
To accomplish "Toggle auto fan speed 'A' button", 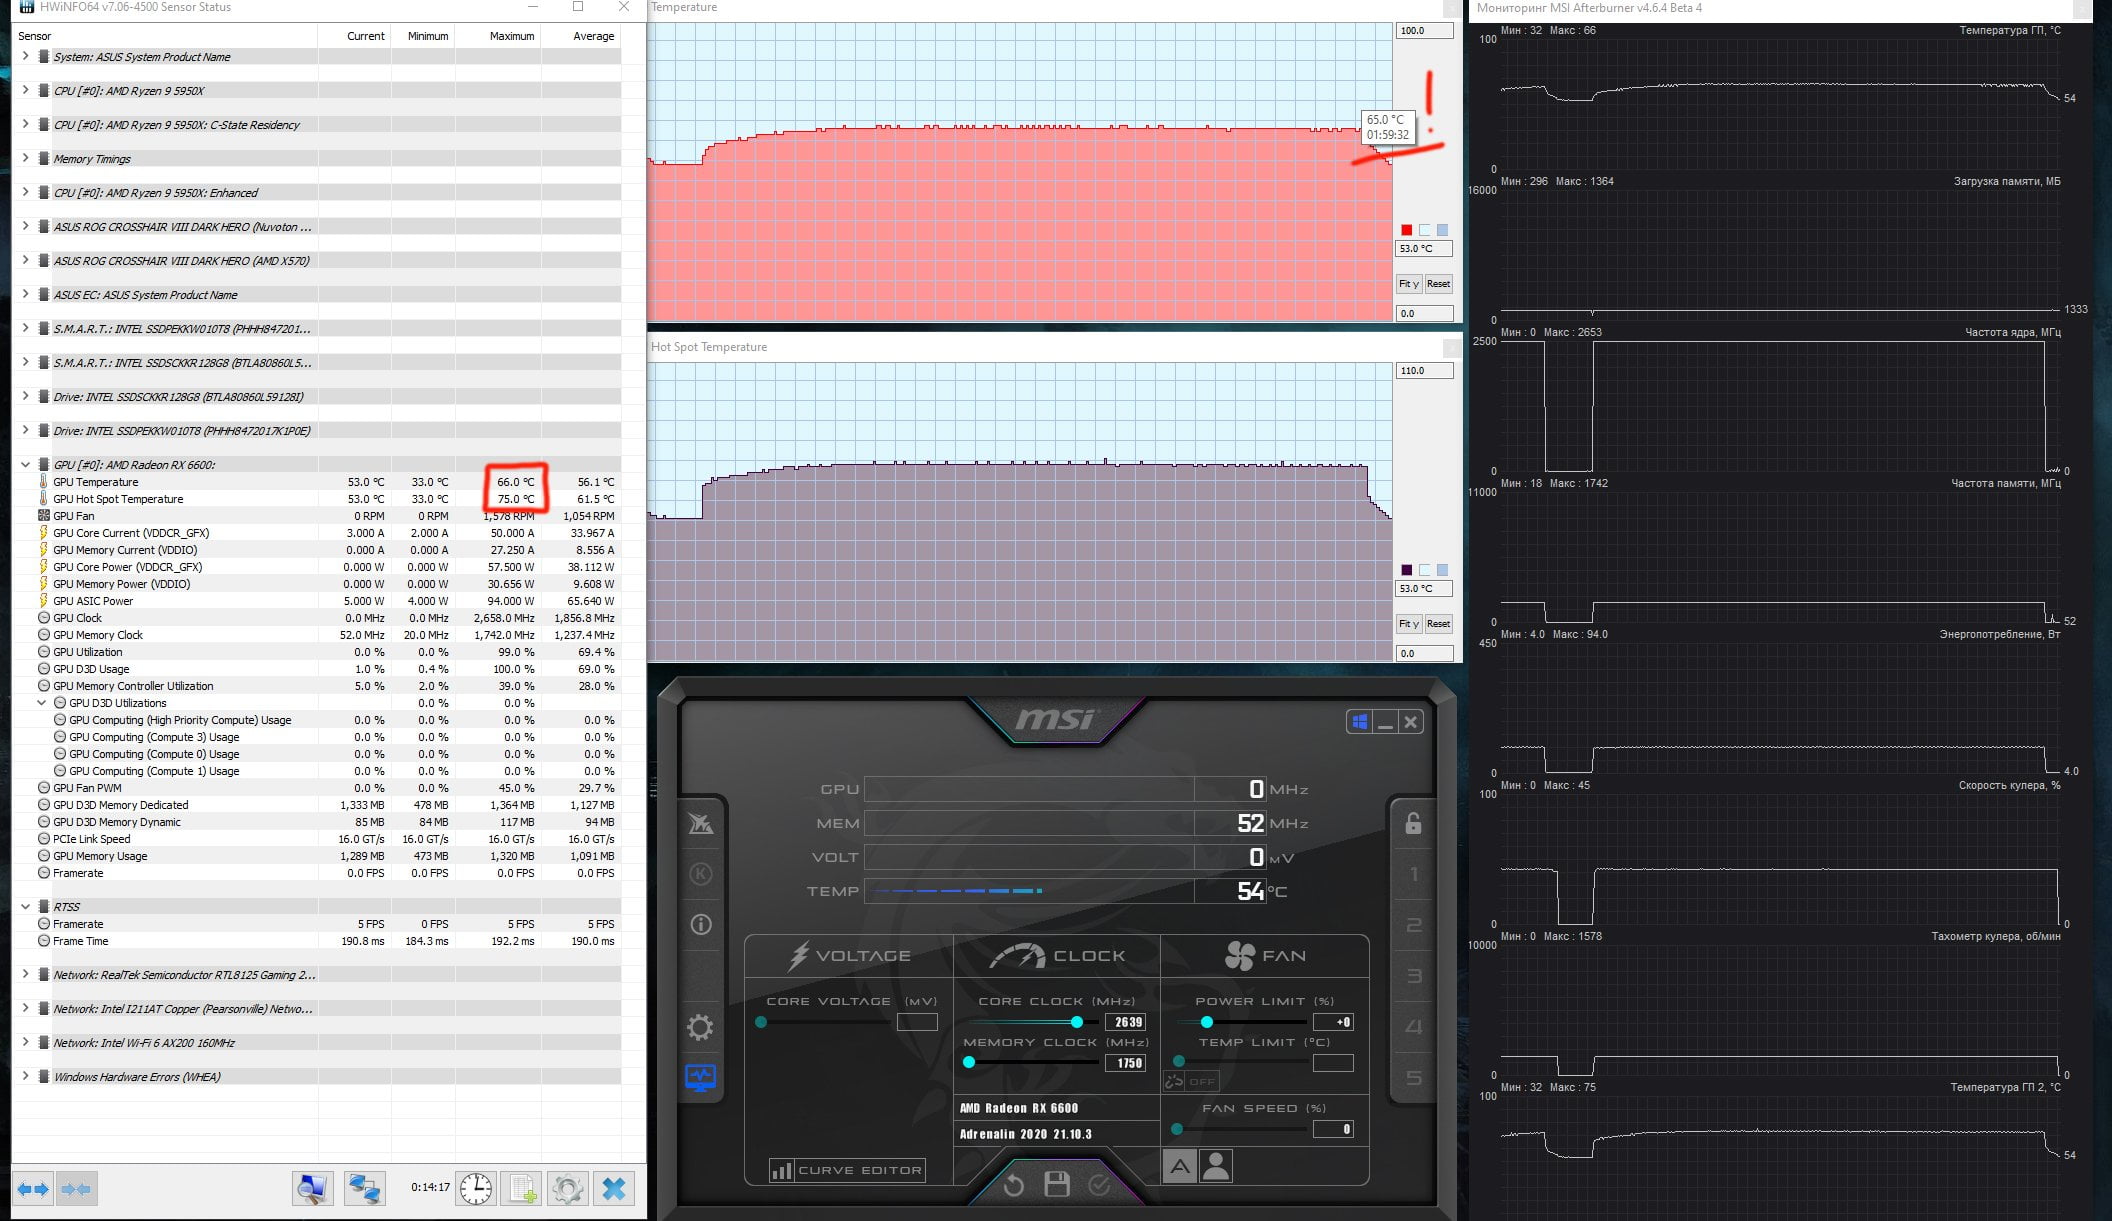I will [x=1180, y=1166].
